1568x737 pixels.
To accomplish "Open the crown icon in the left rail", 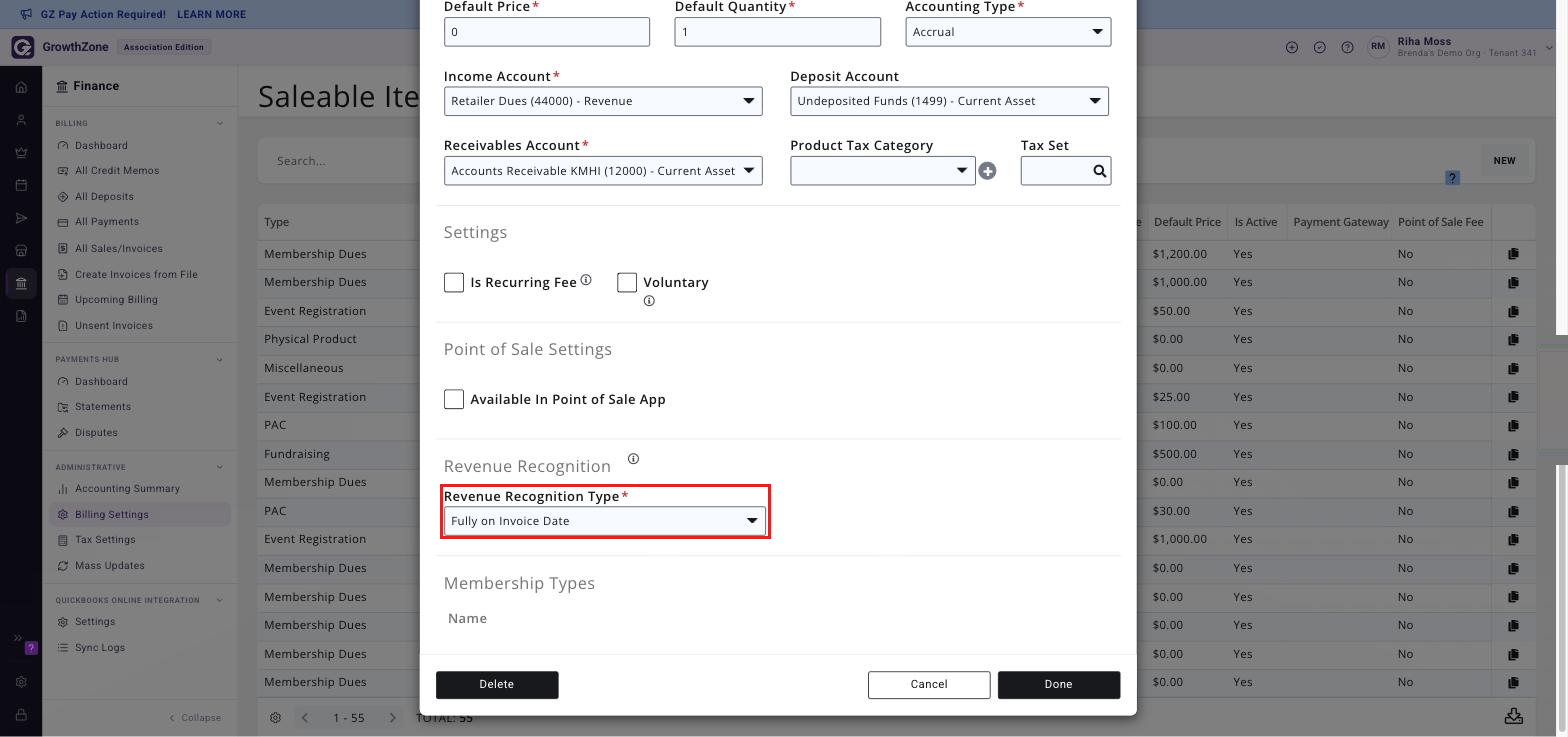I will [x=21, y=153].
